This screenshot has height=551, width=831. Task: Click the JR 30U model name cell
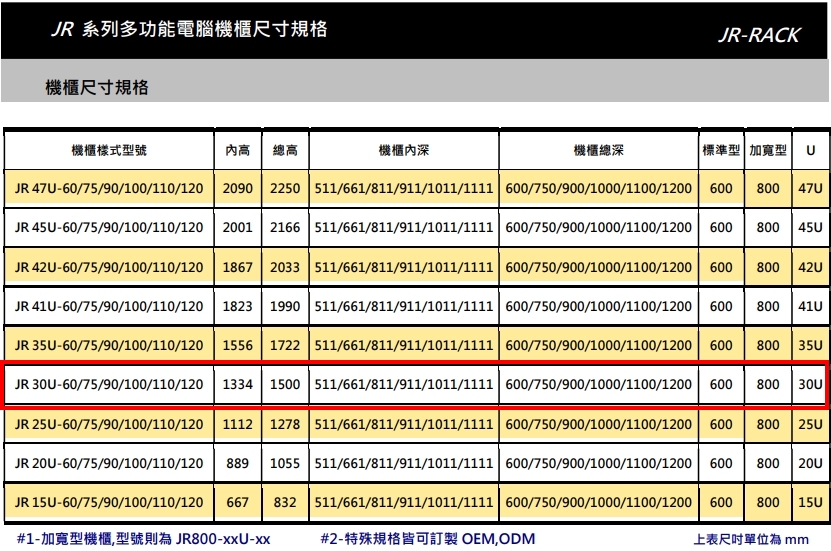(x=110, y=385)
